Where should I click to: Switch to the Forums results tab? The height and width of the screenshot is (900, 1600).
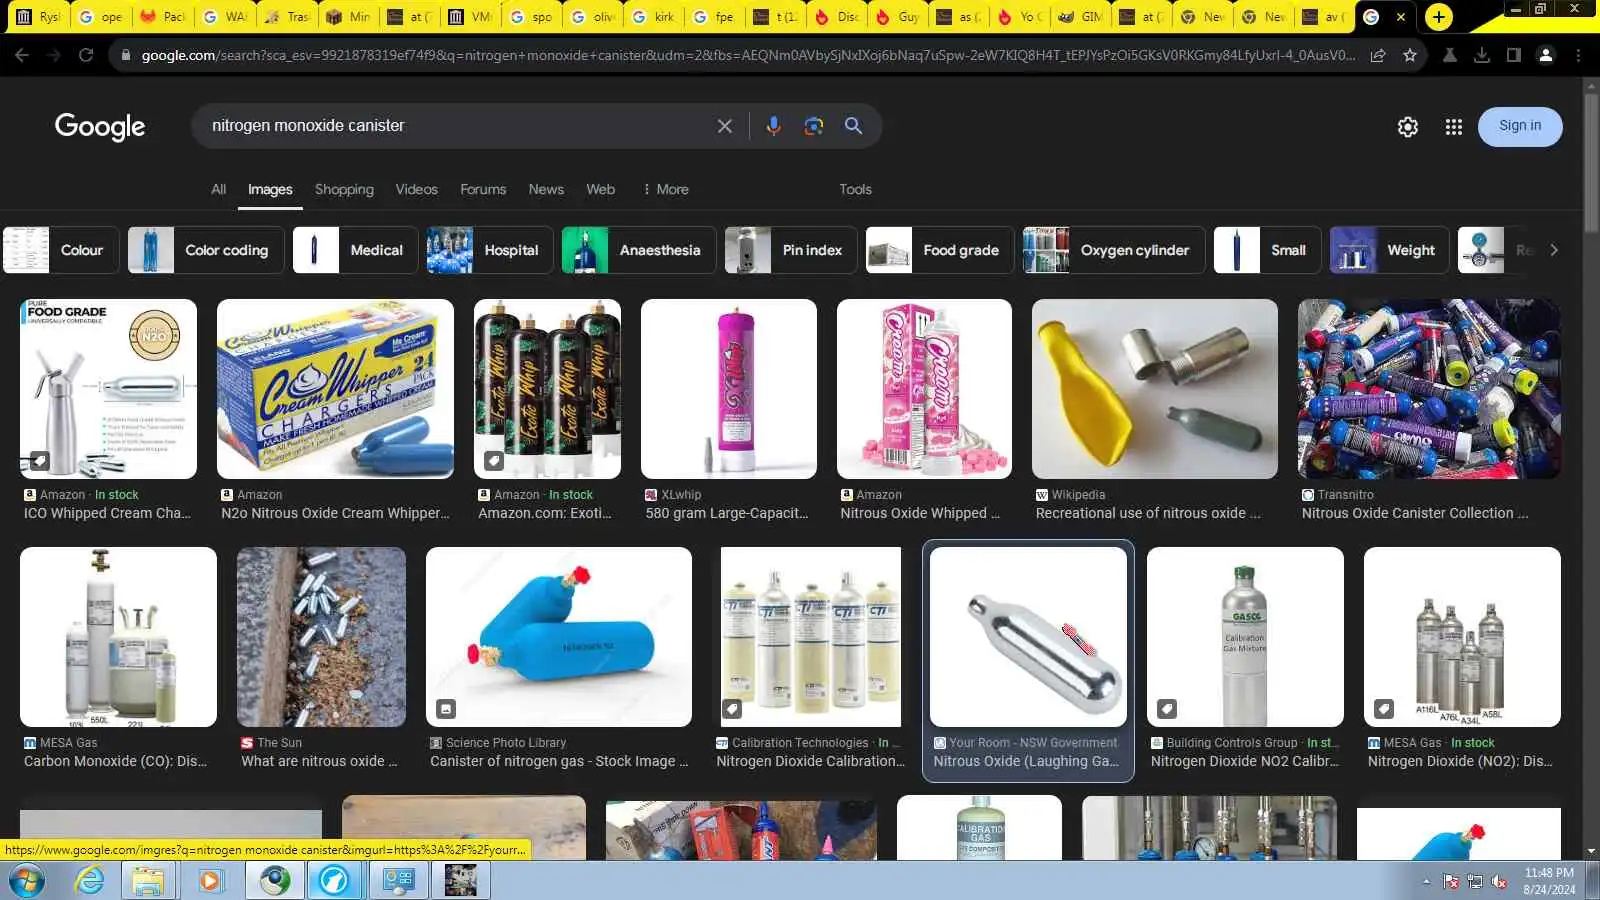click(x=483, y=189)
